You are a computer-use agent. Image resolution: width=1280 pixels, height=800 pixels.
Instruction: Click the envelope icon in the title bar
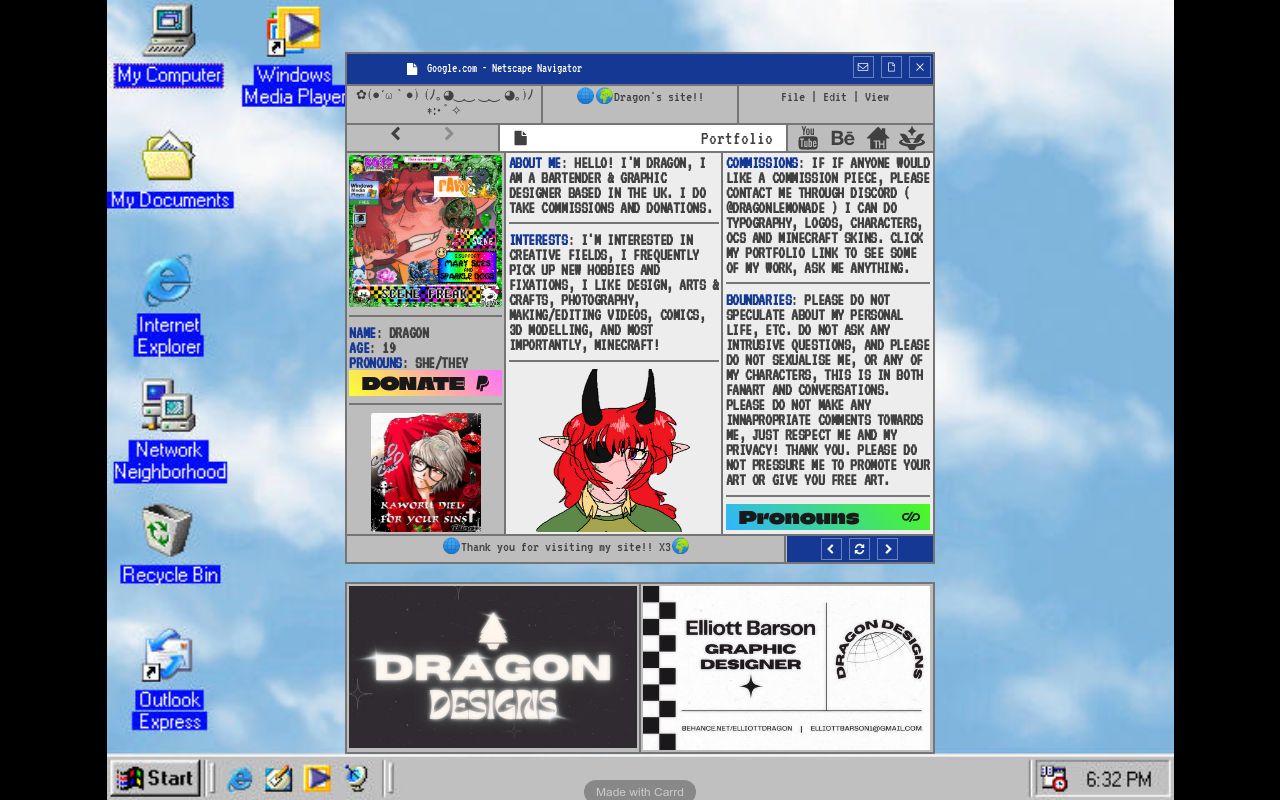pyautogui.click(x=862, y=66)
